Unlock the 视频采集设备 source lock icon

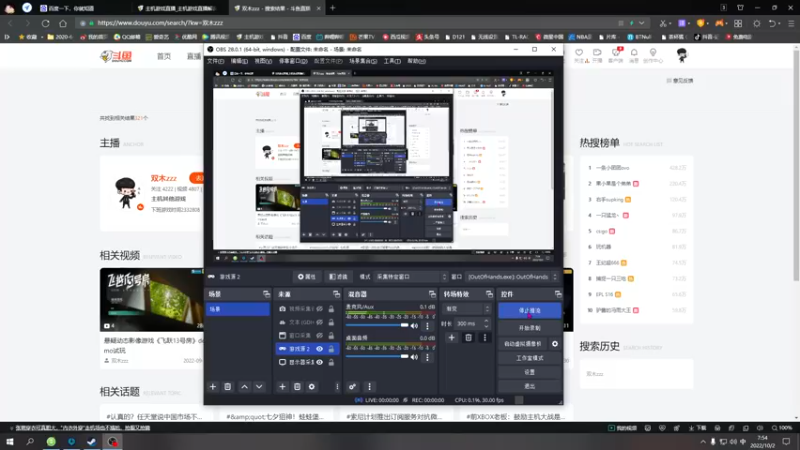(x=331, y=309)
